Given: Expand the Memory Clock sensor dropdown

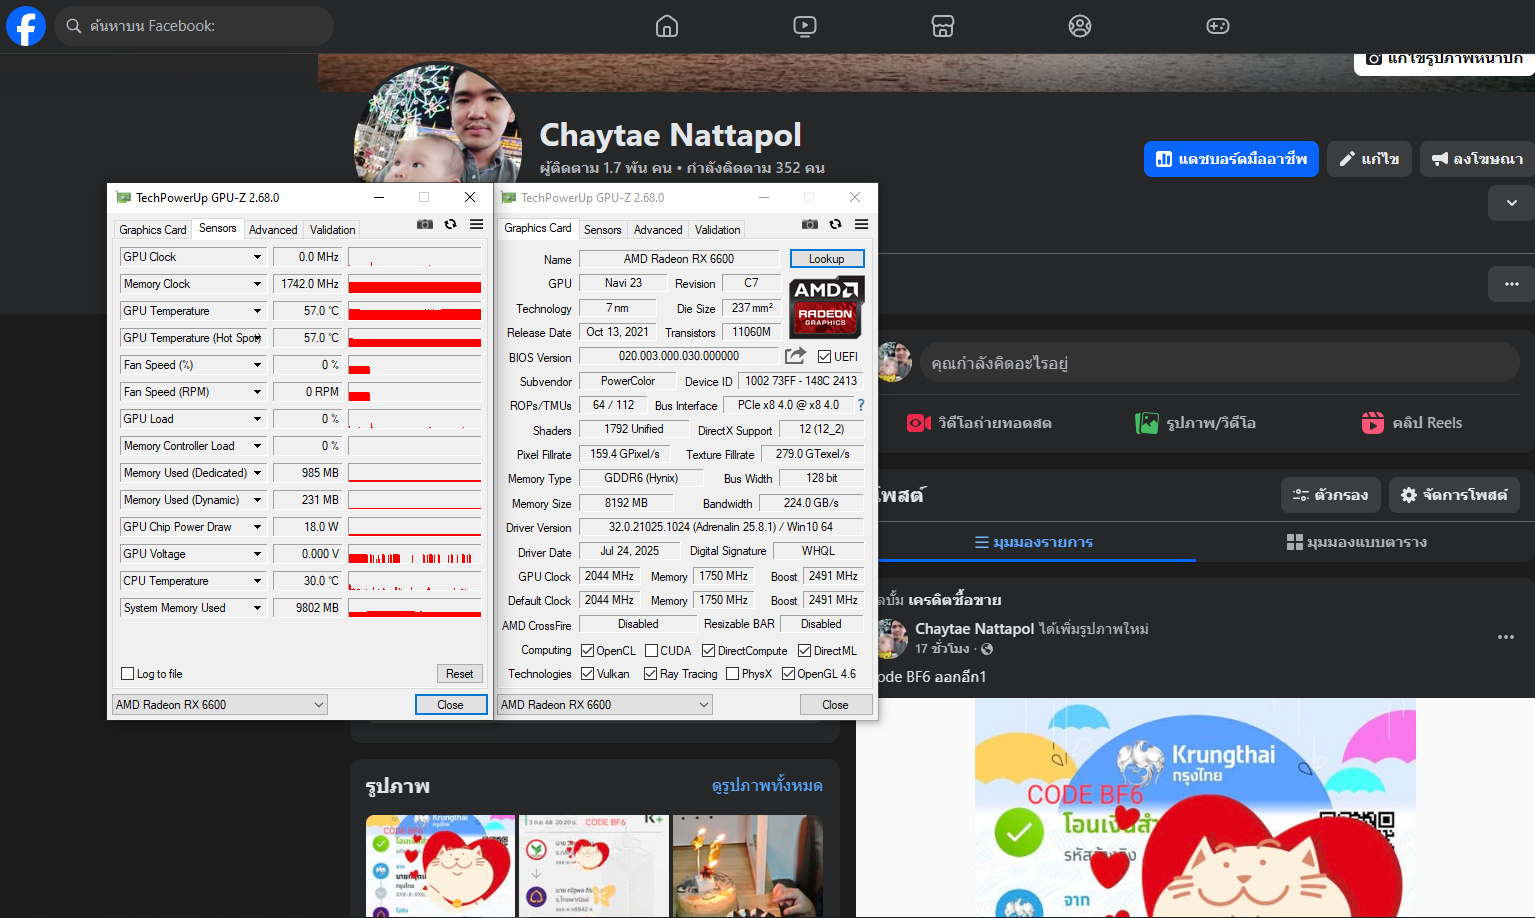Looking at the screenshot, I should pos(257,284).
